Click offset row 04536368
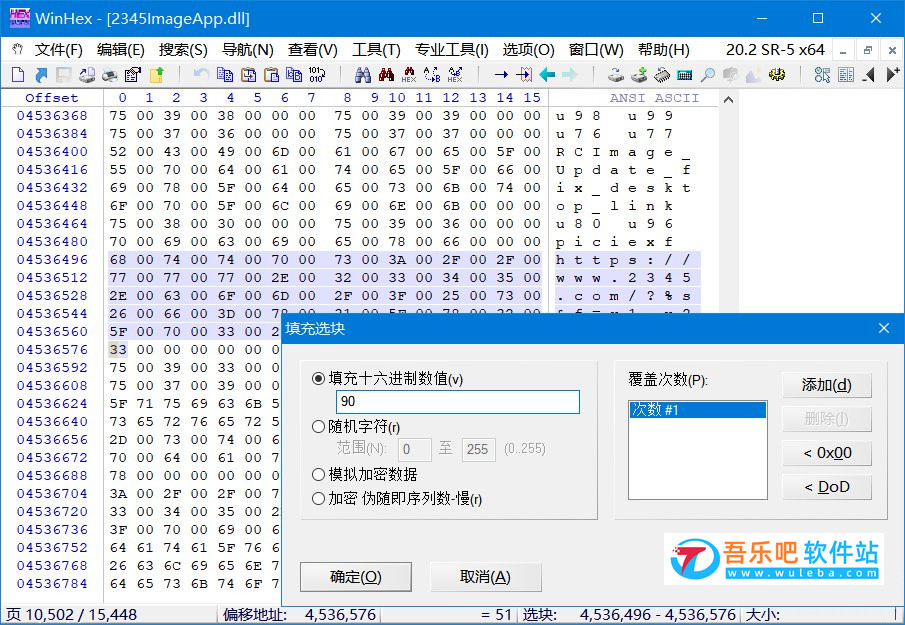Screen dimensions: 905x625 (53, 115)
